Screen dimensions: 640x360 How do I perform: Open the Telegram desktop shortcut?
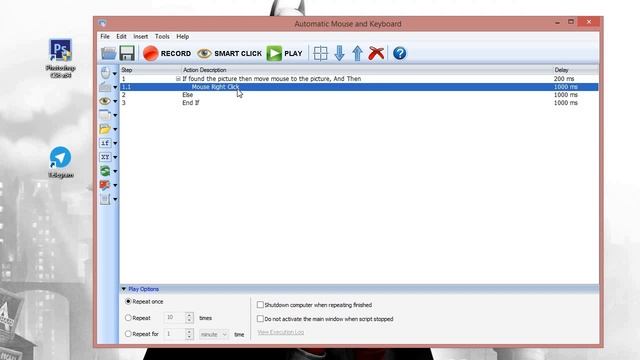pyautogui.click(x=60, y=162)
